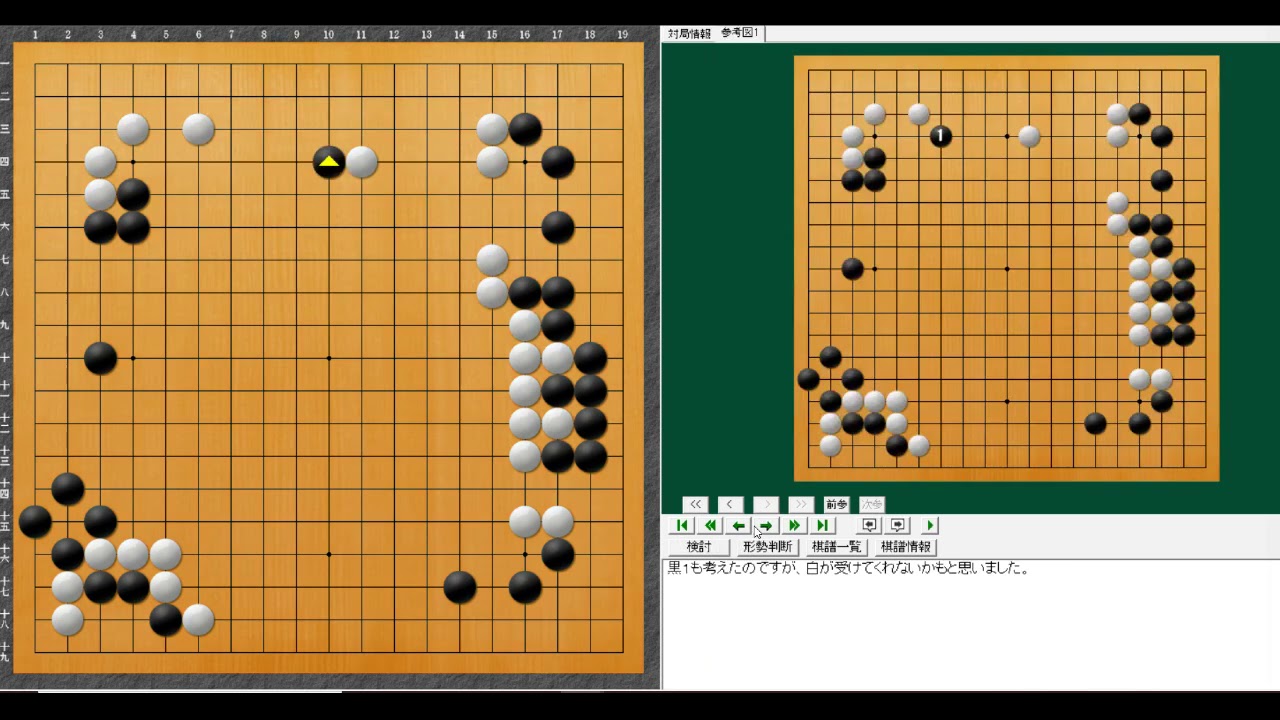The image size is (1280, 720).
Task: Click the comment text starting with 黒1も考えた
Action: (848, 569)
